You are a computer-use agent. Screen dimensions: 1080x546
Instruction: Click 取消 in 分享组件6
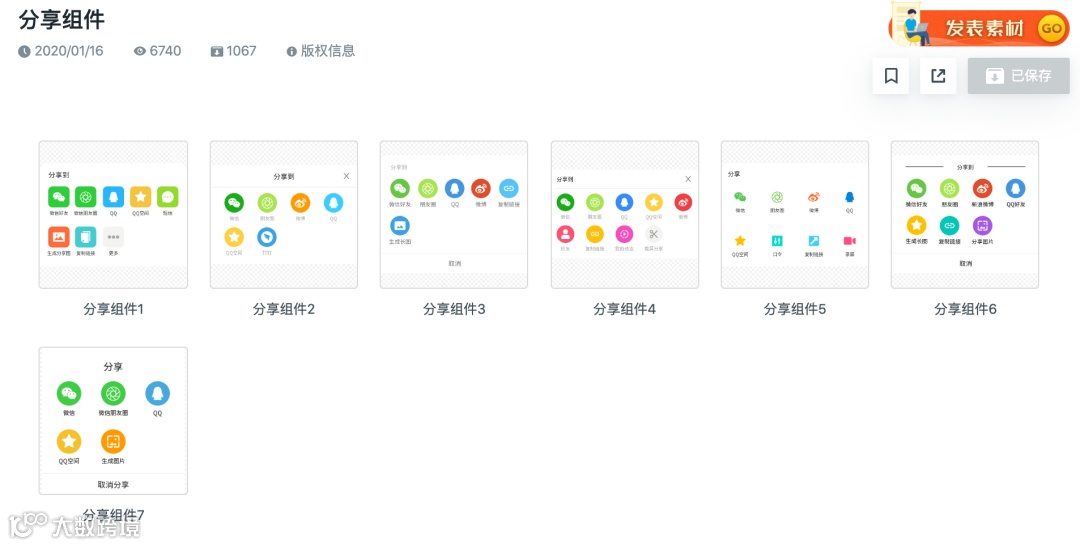pos(965,264)
